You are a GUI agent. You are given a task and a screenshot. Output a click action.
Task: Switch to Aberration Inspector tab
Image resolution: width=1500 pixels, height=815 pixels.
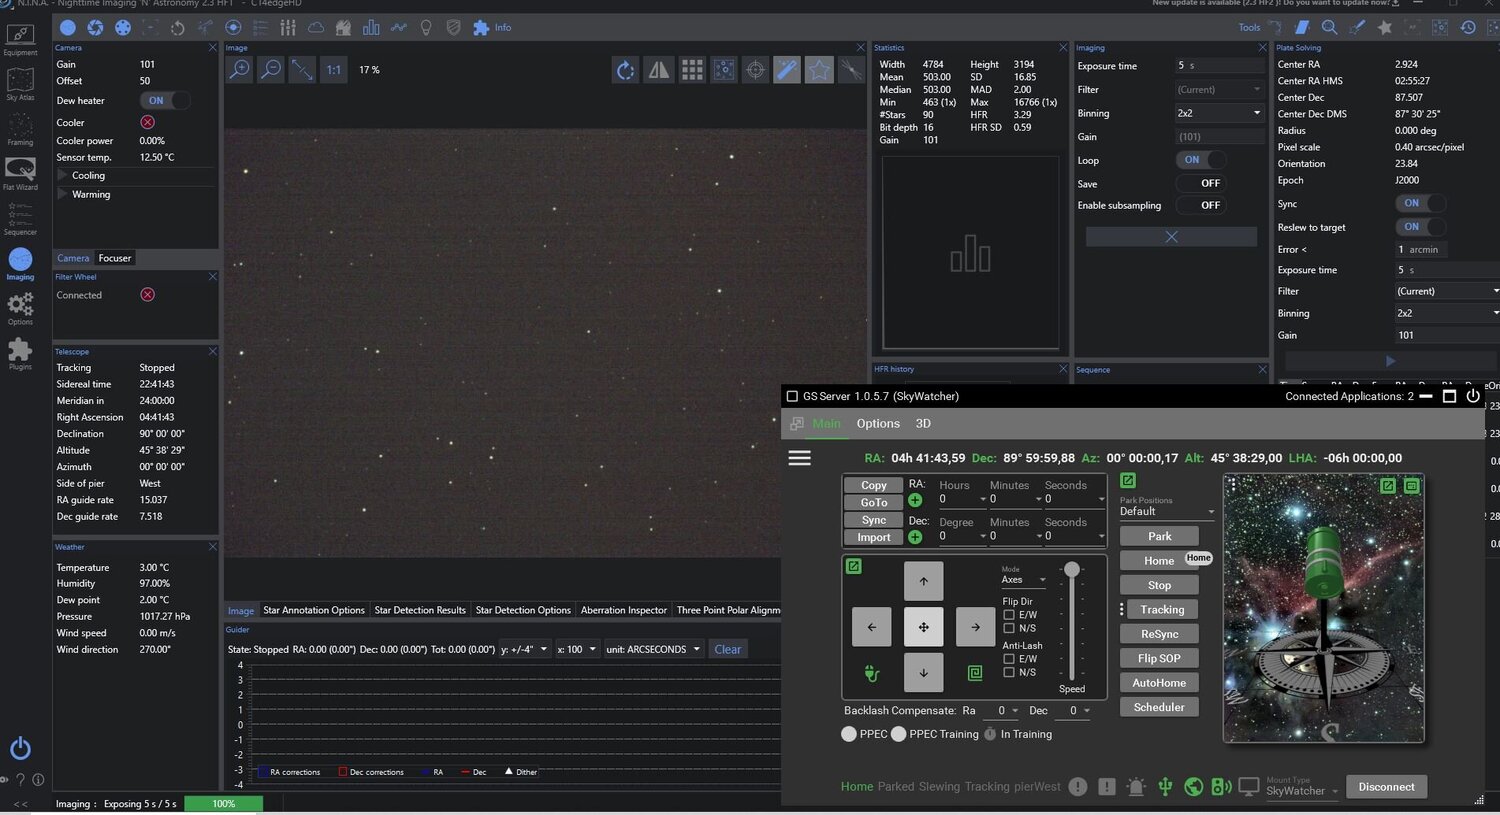coord(624,610)
